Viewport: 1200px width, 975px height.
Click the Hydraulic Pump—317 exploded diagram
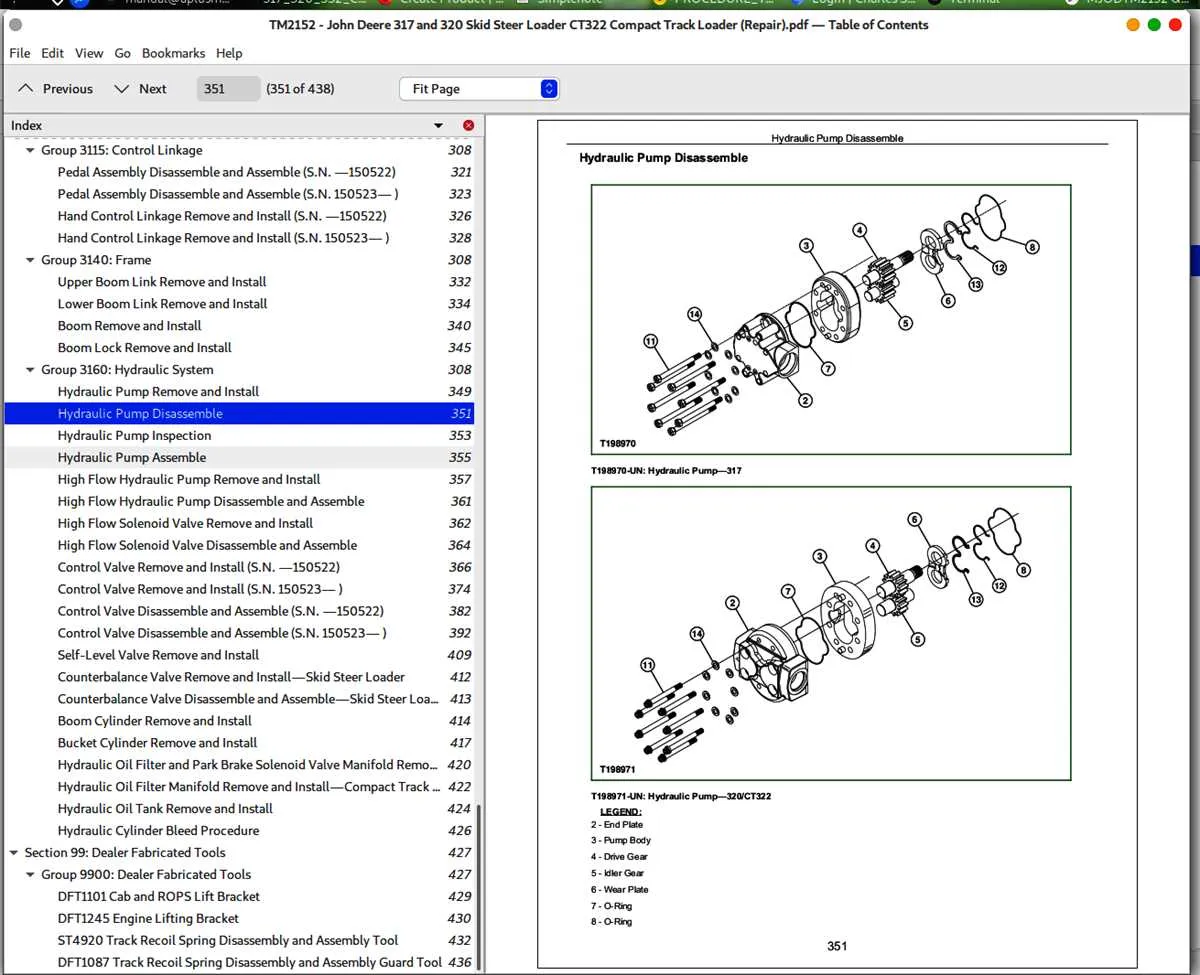tap(831, 321)
